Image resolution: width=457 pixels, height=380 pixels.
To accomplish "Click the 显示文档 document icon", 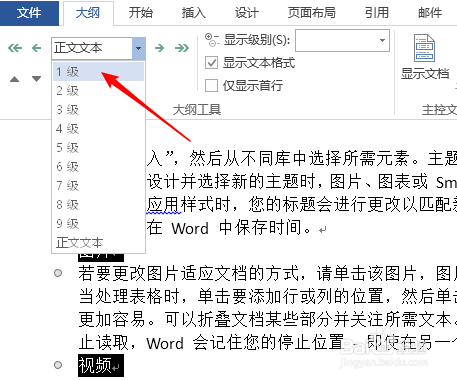I will [424, 48].
